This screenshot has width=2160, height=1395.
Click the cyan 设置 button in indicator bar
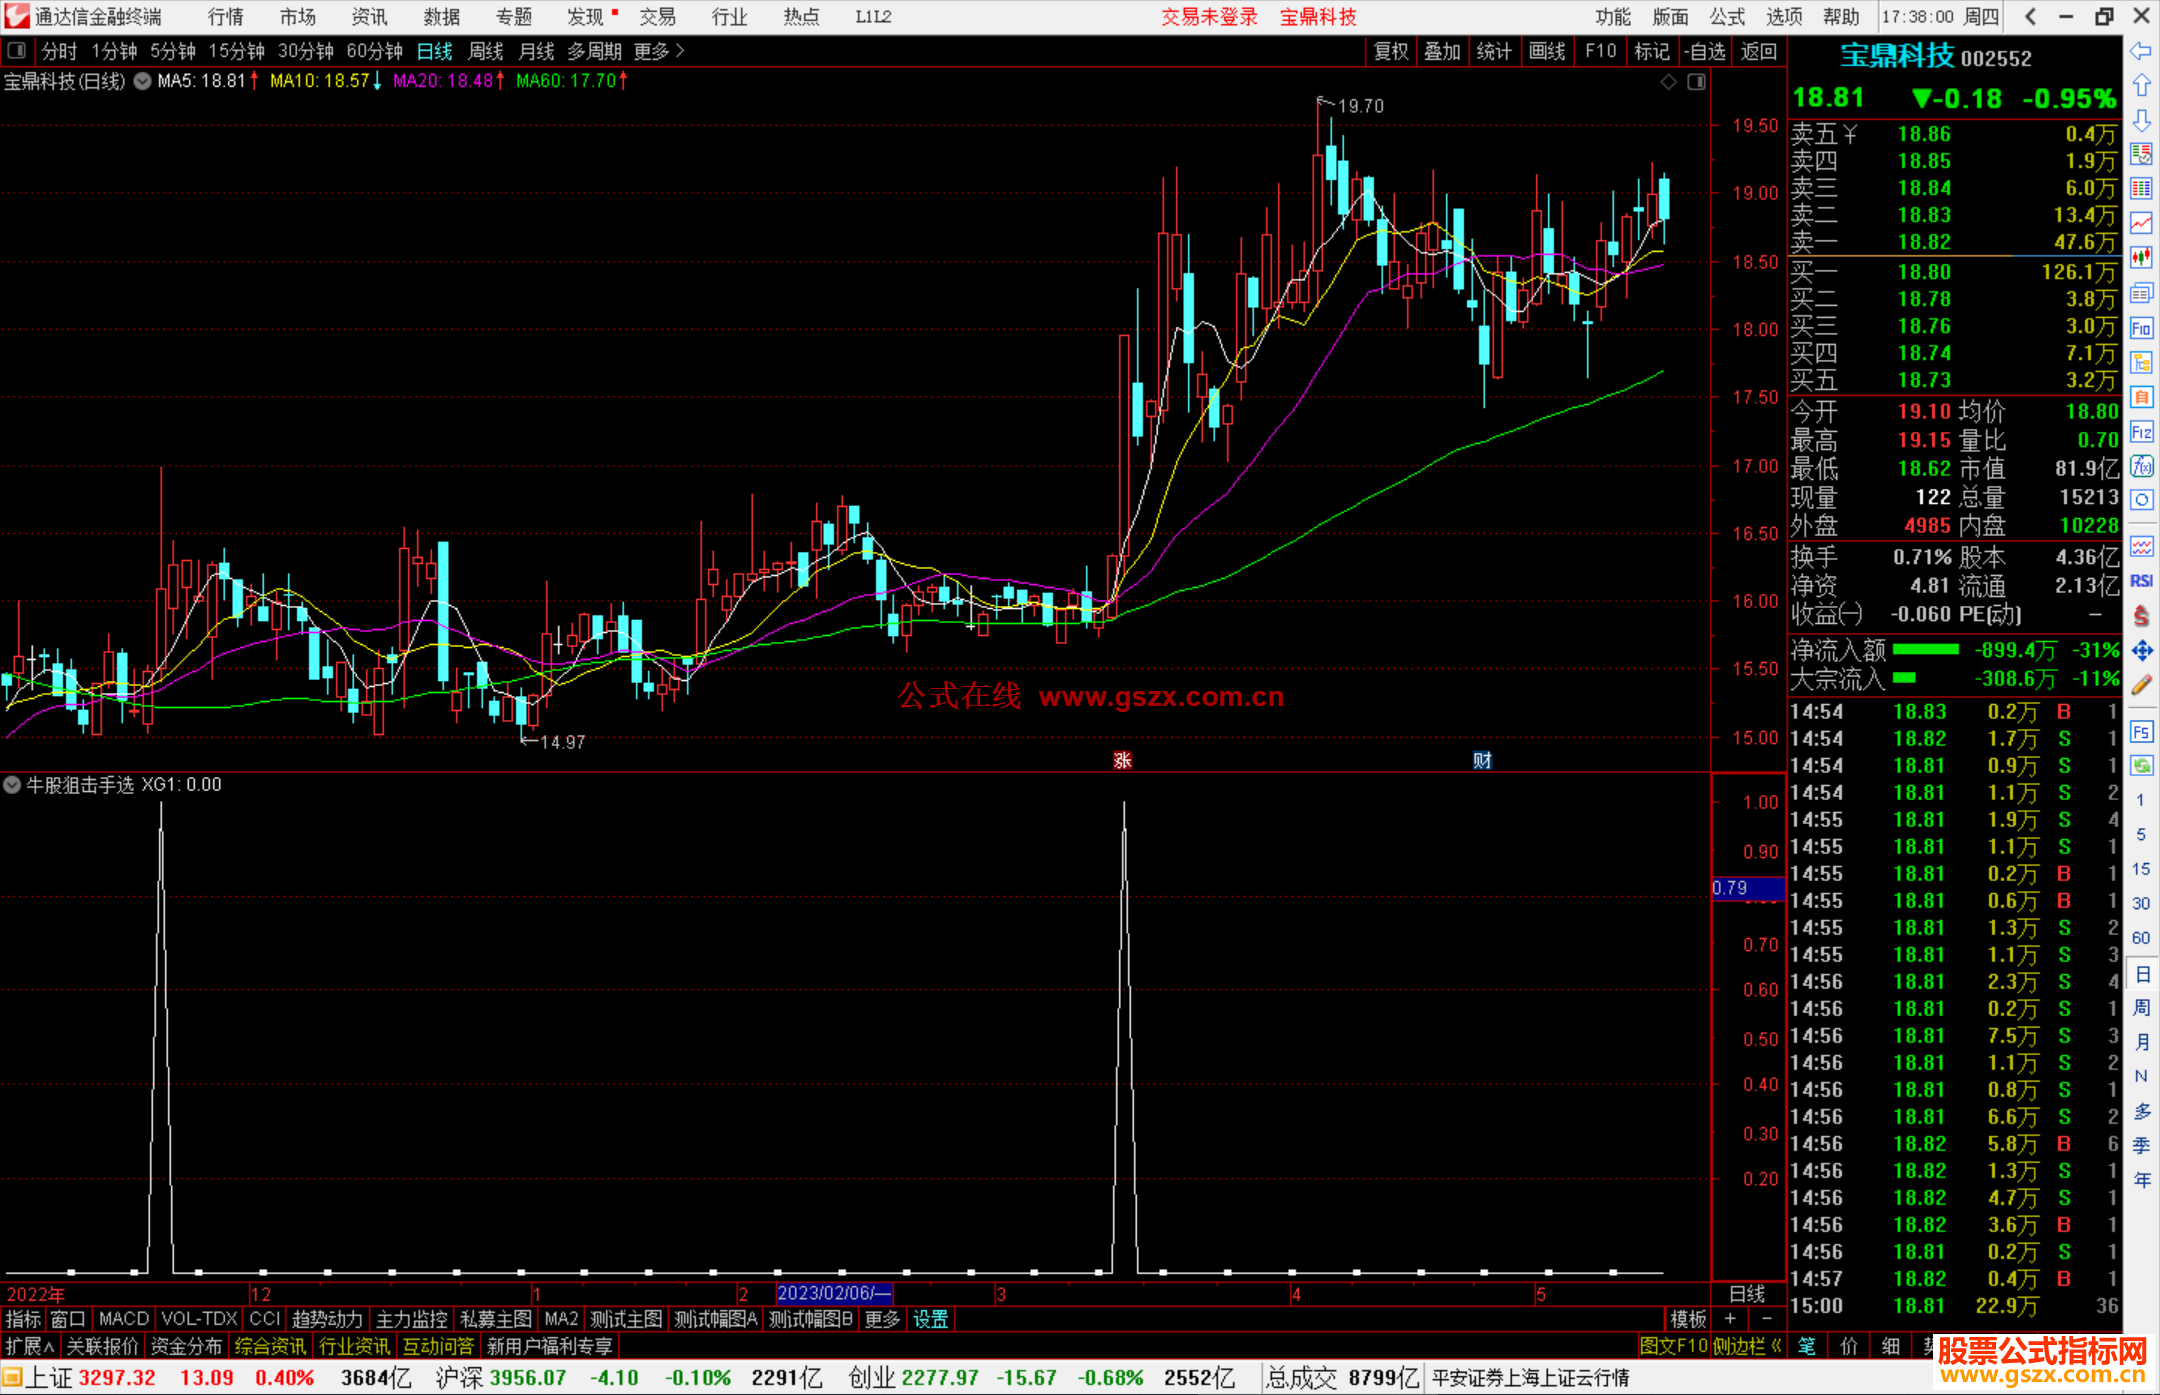click(x=930, y=1319)
